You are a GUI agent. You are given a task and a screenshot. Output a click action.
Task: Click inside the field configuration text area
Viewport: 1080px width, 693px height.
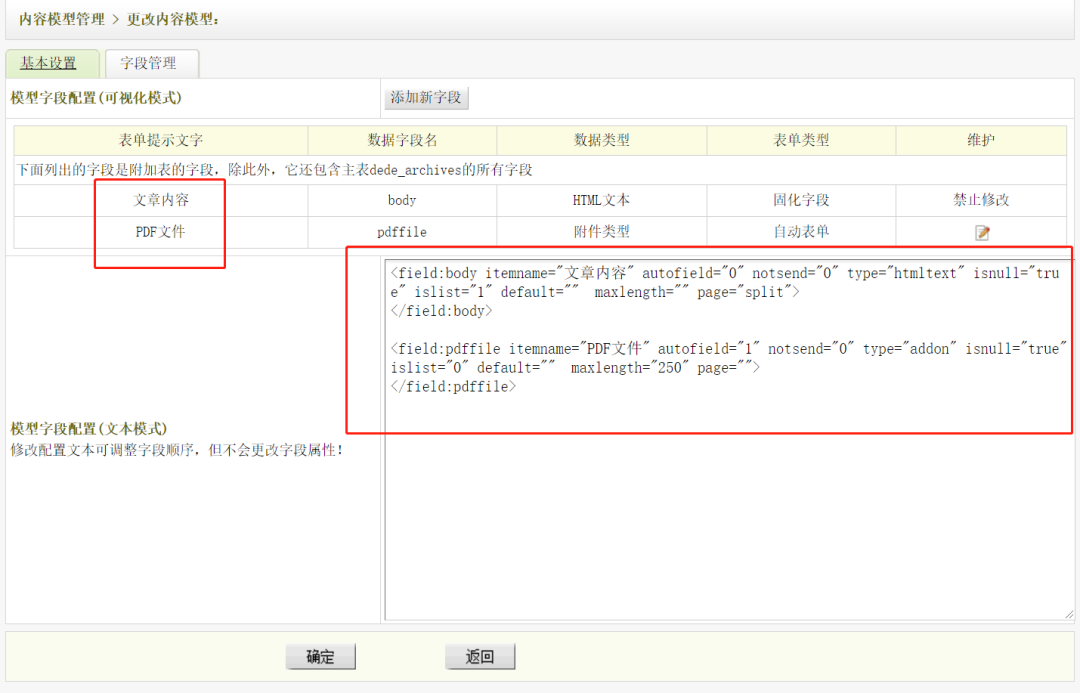pyautogui.click(x=727, y=500)
